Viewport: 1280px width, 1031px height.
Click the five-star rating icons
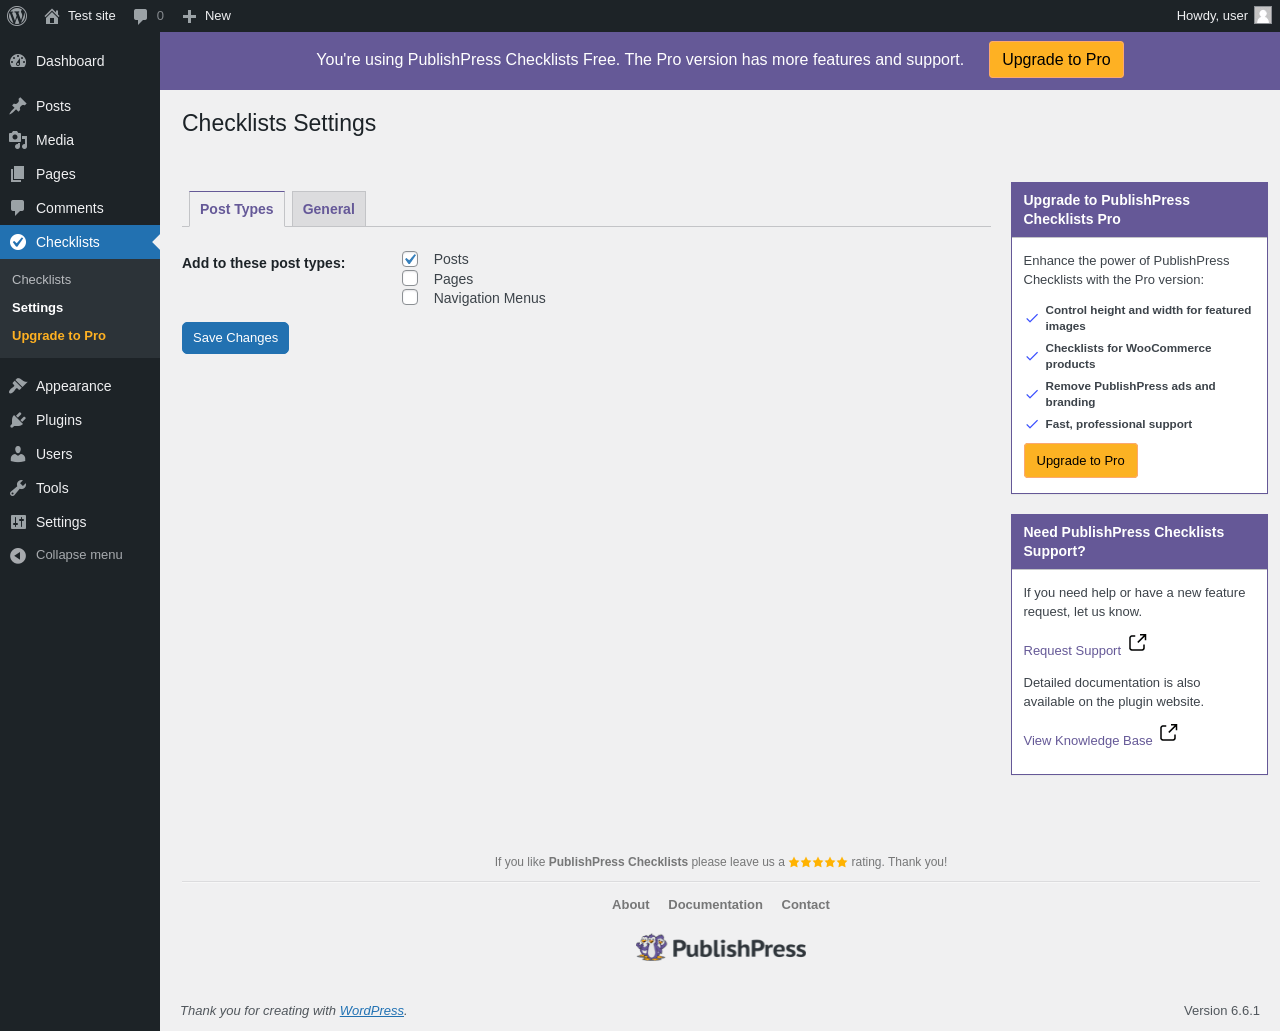(818, 862)
